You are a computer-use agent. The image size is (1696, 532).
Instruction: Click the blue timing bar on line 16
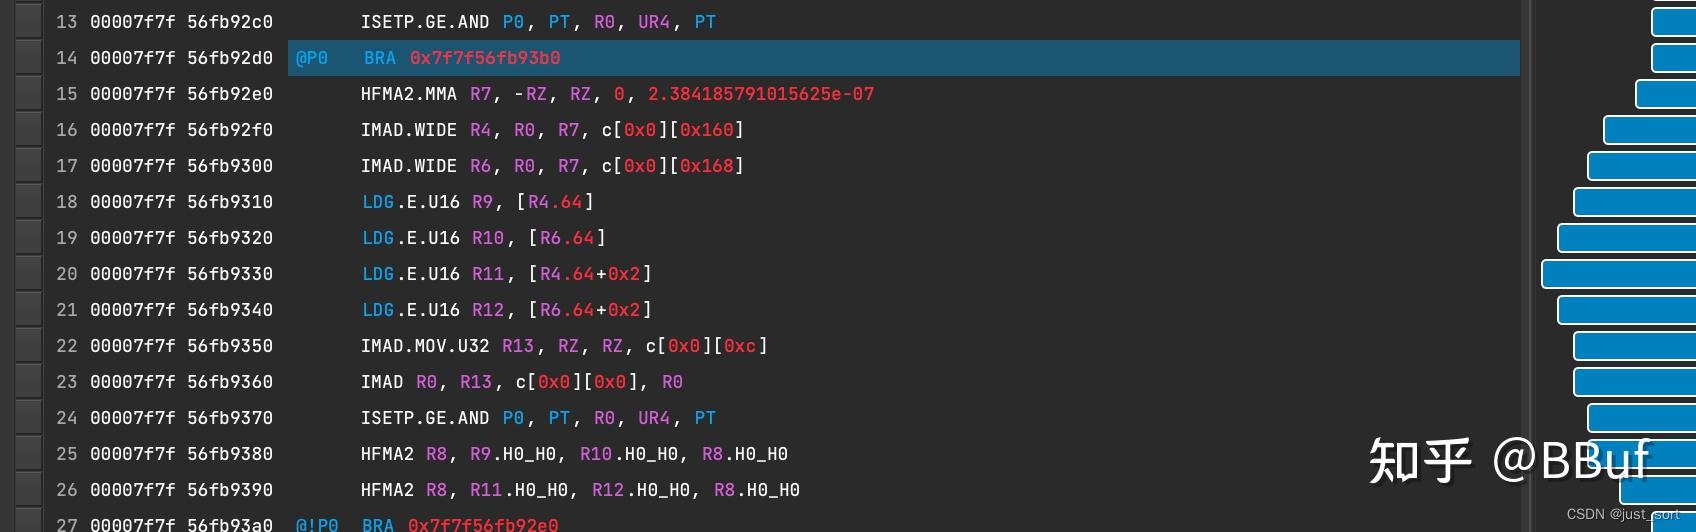(1649, 130)
